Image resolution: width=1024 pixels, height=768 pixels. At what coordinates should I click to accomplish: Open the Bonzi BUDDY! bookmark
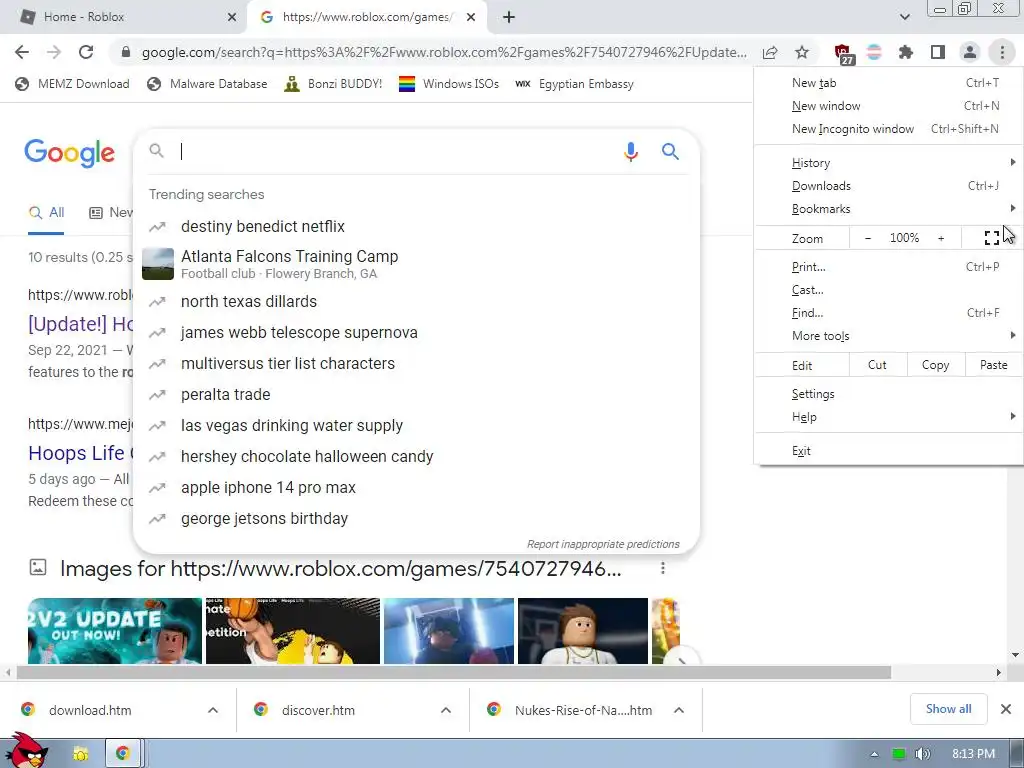point(333,84)
